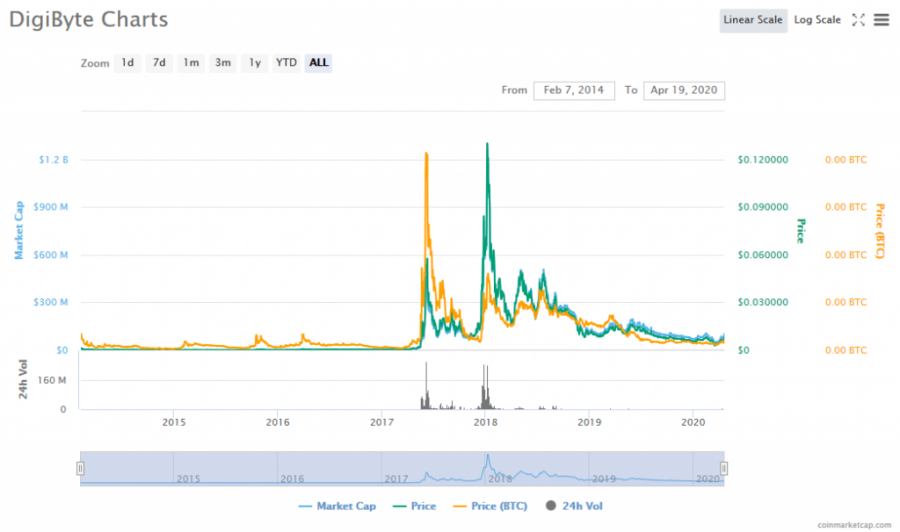Screen dimensions: 900x532
Task: Edit the From date field Feb 7, 2014
Action: point(574,90)
